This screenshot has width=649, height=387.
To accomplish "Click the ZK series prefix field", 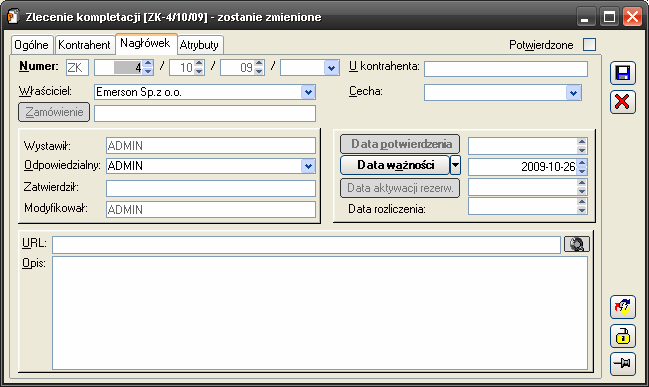I will pyautogui.click(x=77, y=68).
